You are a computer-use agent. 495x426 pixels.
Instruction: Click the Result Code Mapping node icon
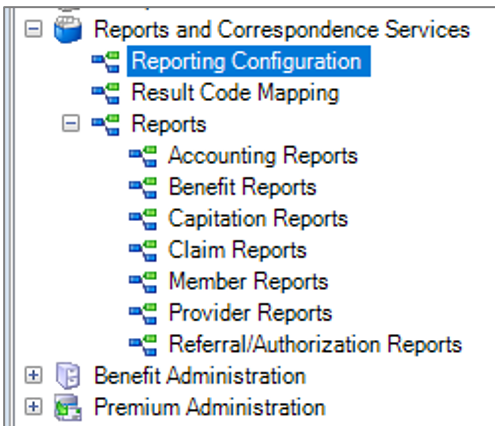(x=106, y=93)
